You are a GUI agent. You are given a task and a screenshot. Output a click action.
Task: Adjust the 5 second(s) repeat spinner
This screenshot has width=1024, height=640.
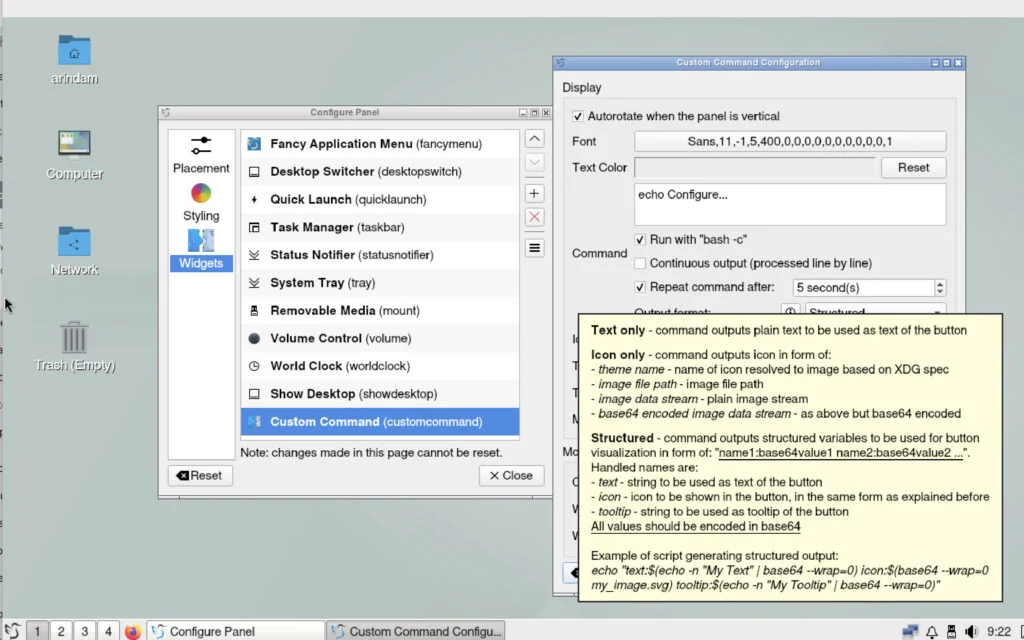(x=939, y=288)
